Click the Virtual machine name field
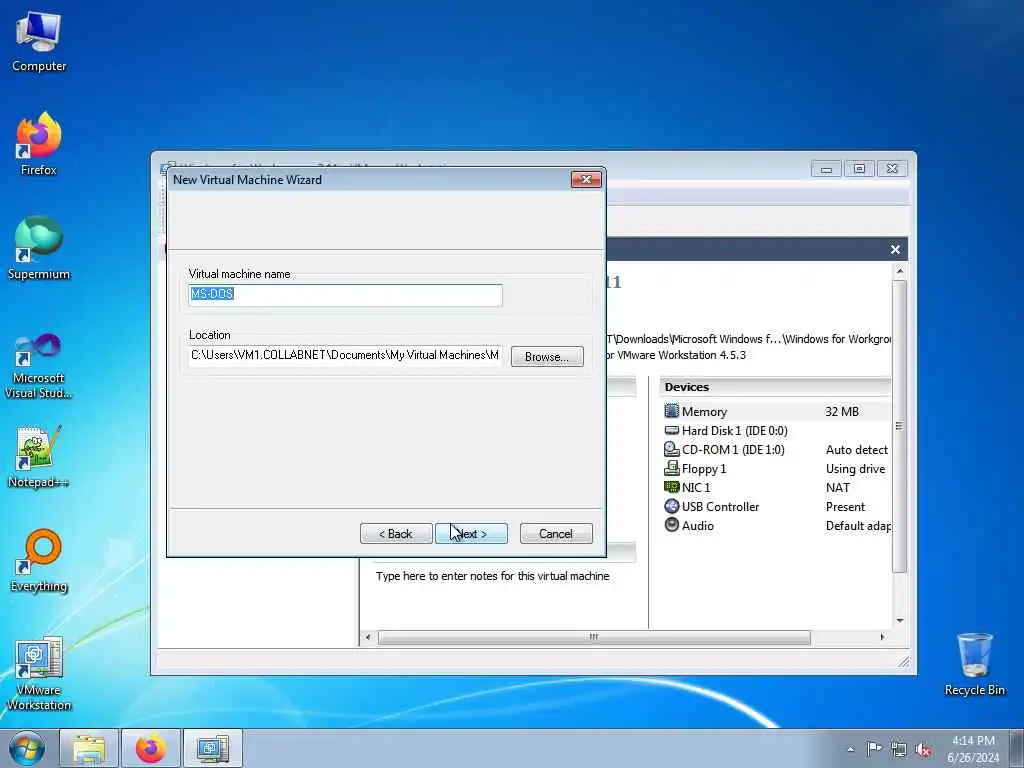 click(345, 295)
